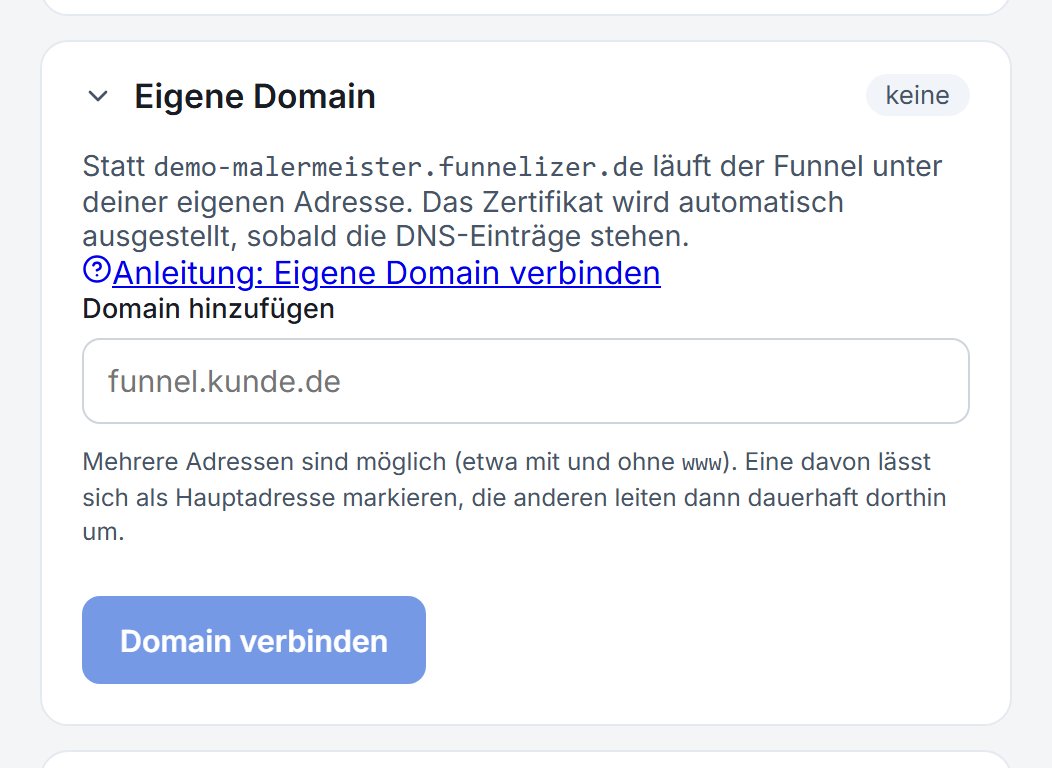Click the Eigene Domain heading
The image size is (1052, 768).
254,96
